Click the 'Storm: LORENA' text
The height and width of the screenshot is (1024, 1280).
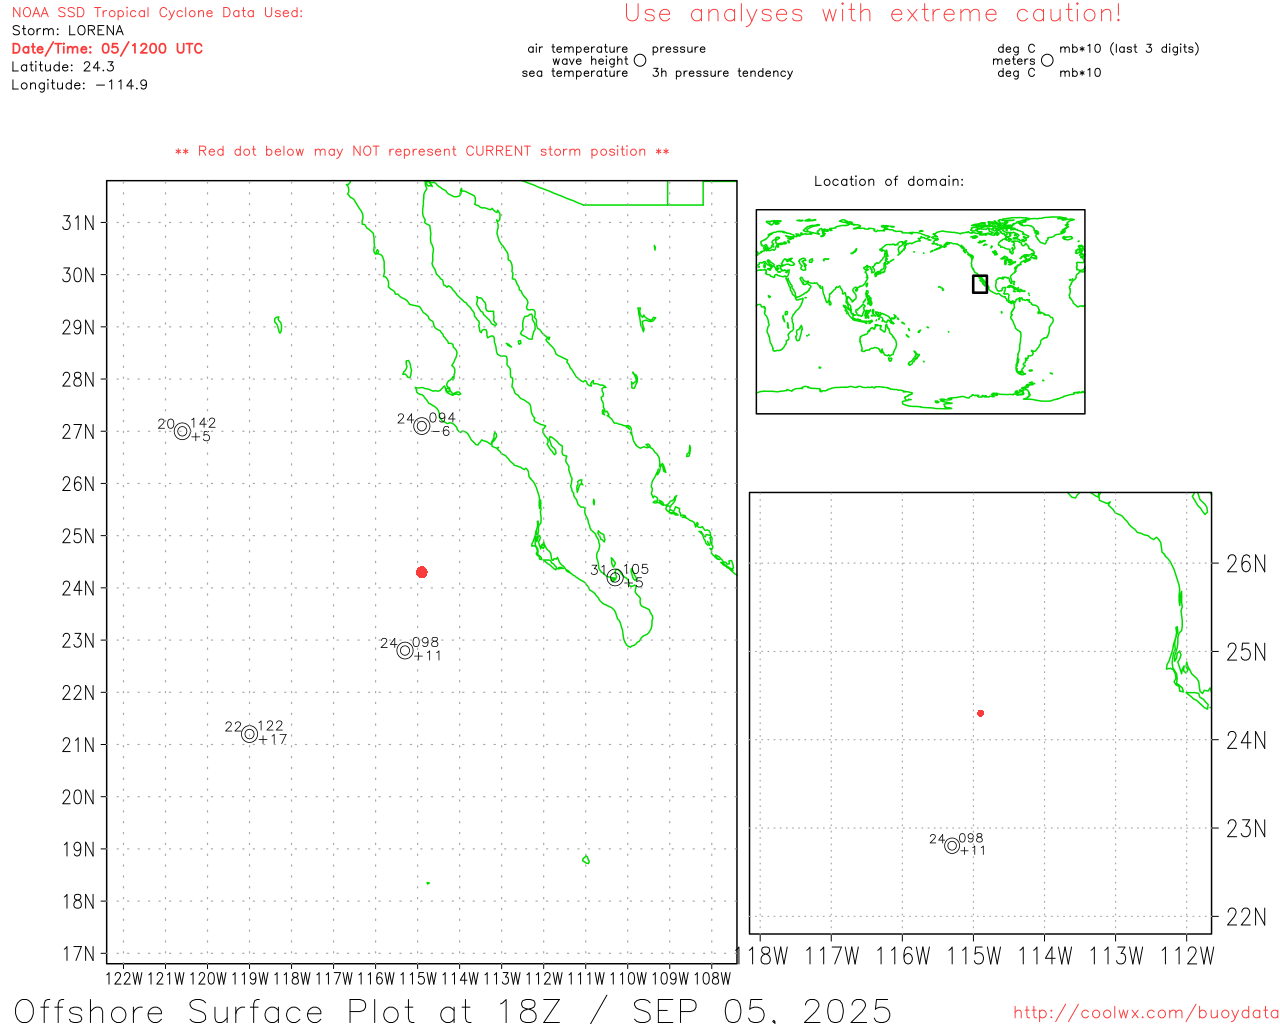coord(68,31)
